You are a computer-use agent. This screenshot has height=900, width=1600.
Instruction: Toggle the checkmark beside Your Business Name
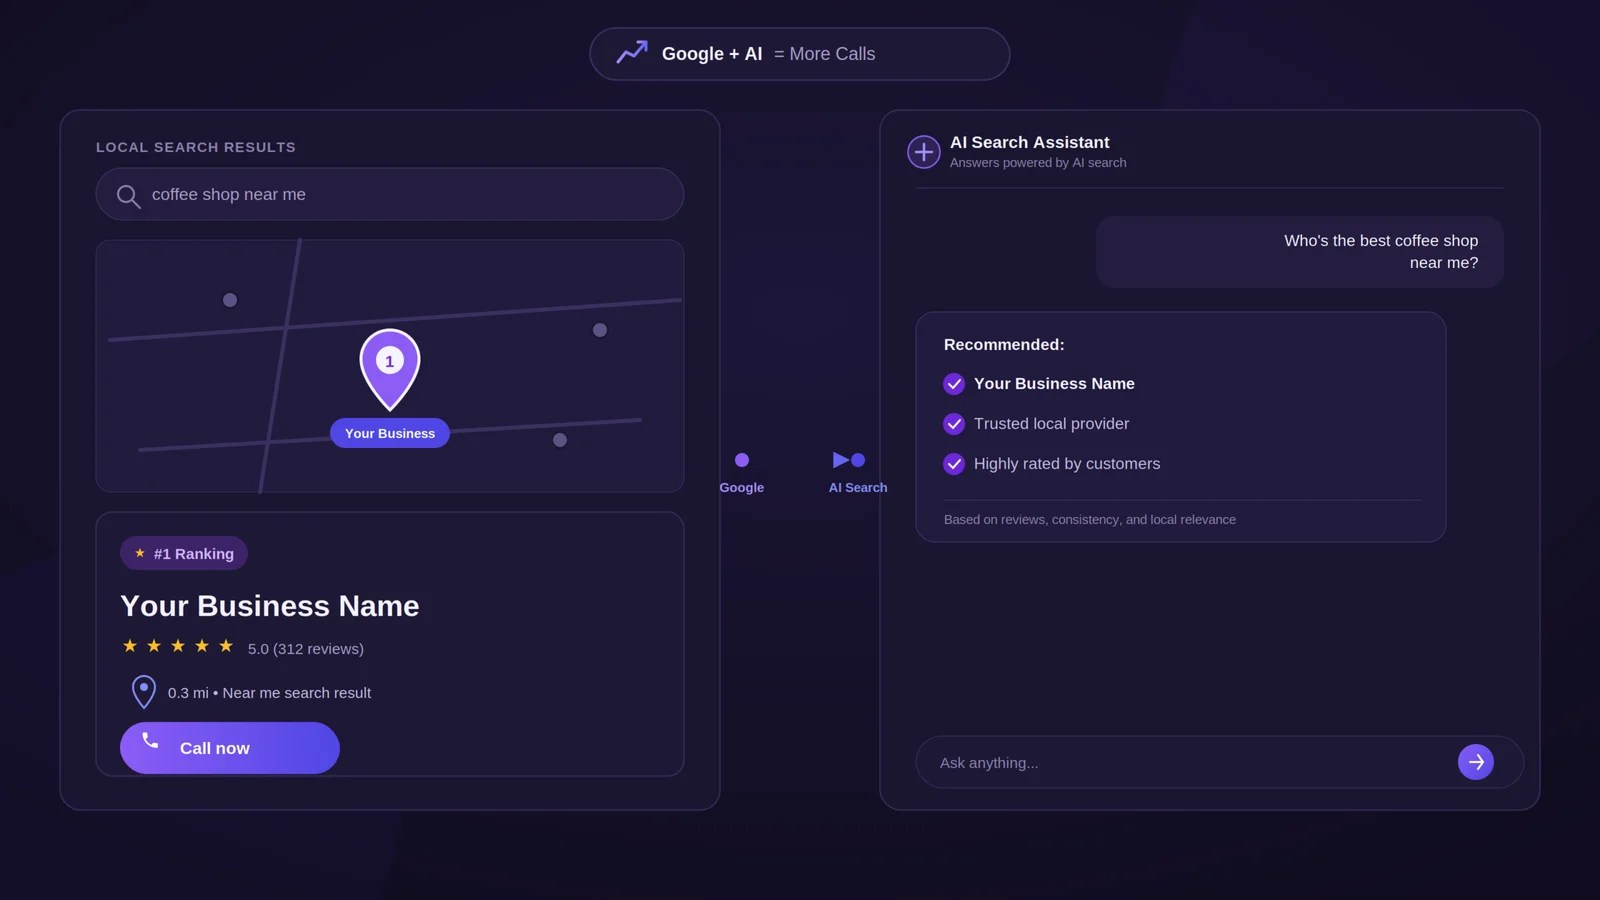tap(954, 384)
